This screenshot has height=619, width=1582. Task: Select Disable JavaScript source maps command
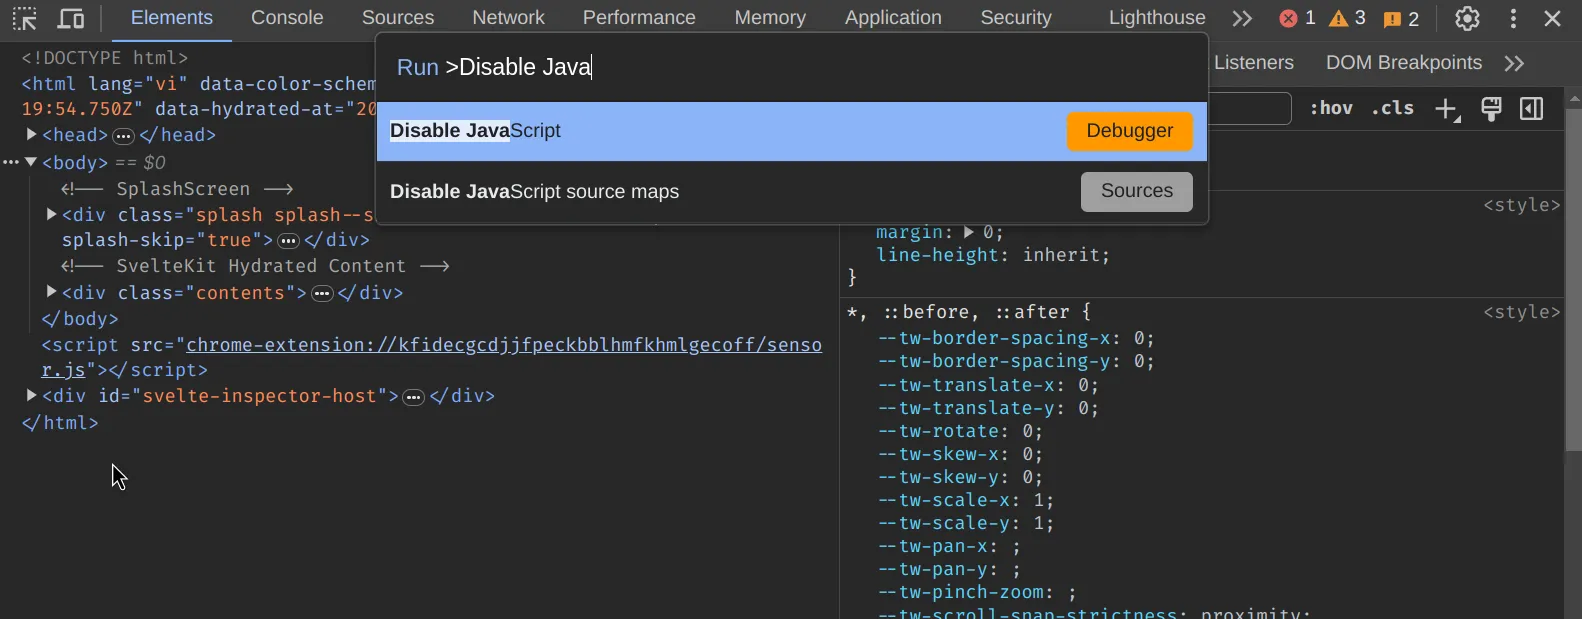point(792,191)
